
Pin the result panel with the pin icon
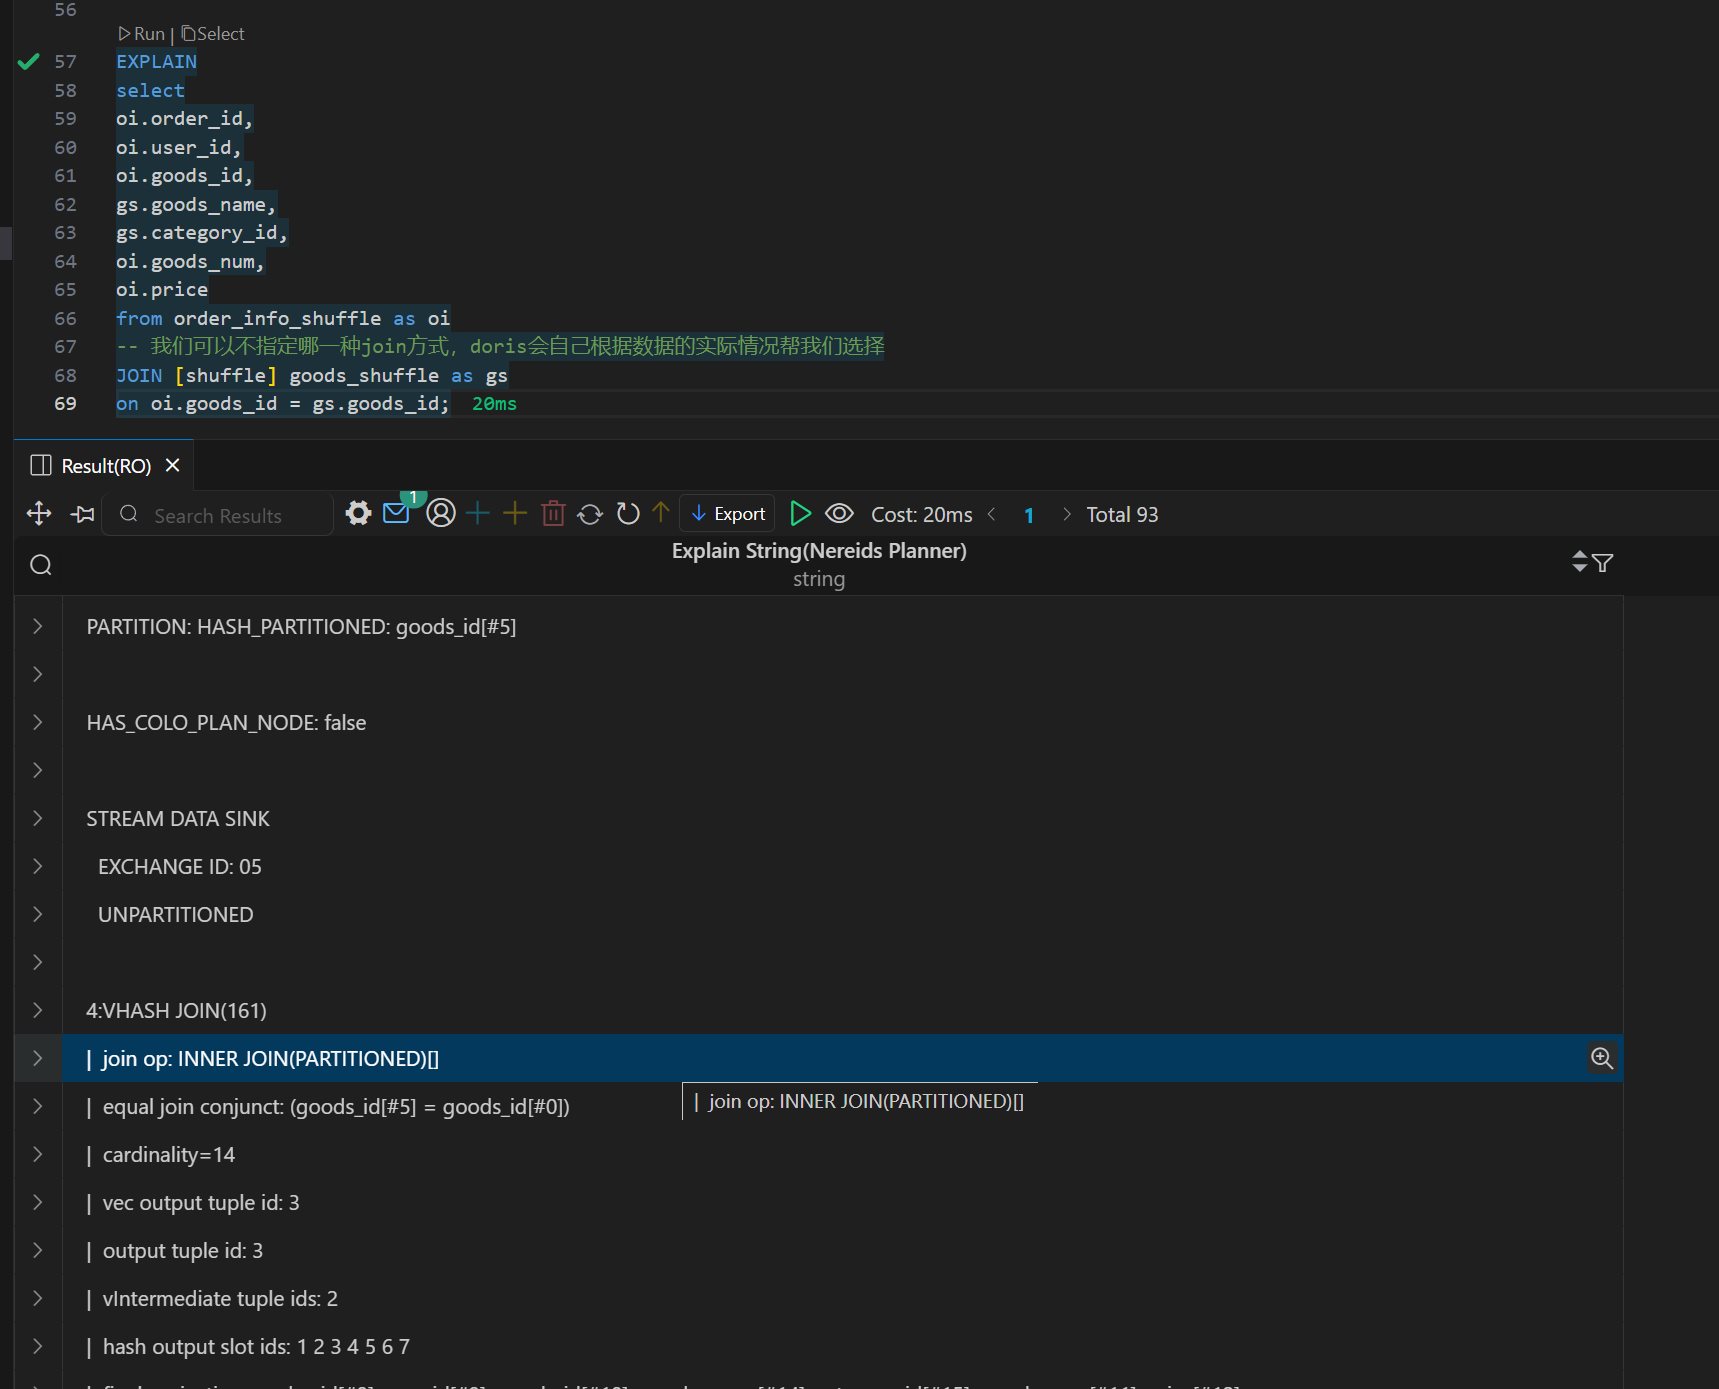pos(83,514)
